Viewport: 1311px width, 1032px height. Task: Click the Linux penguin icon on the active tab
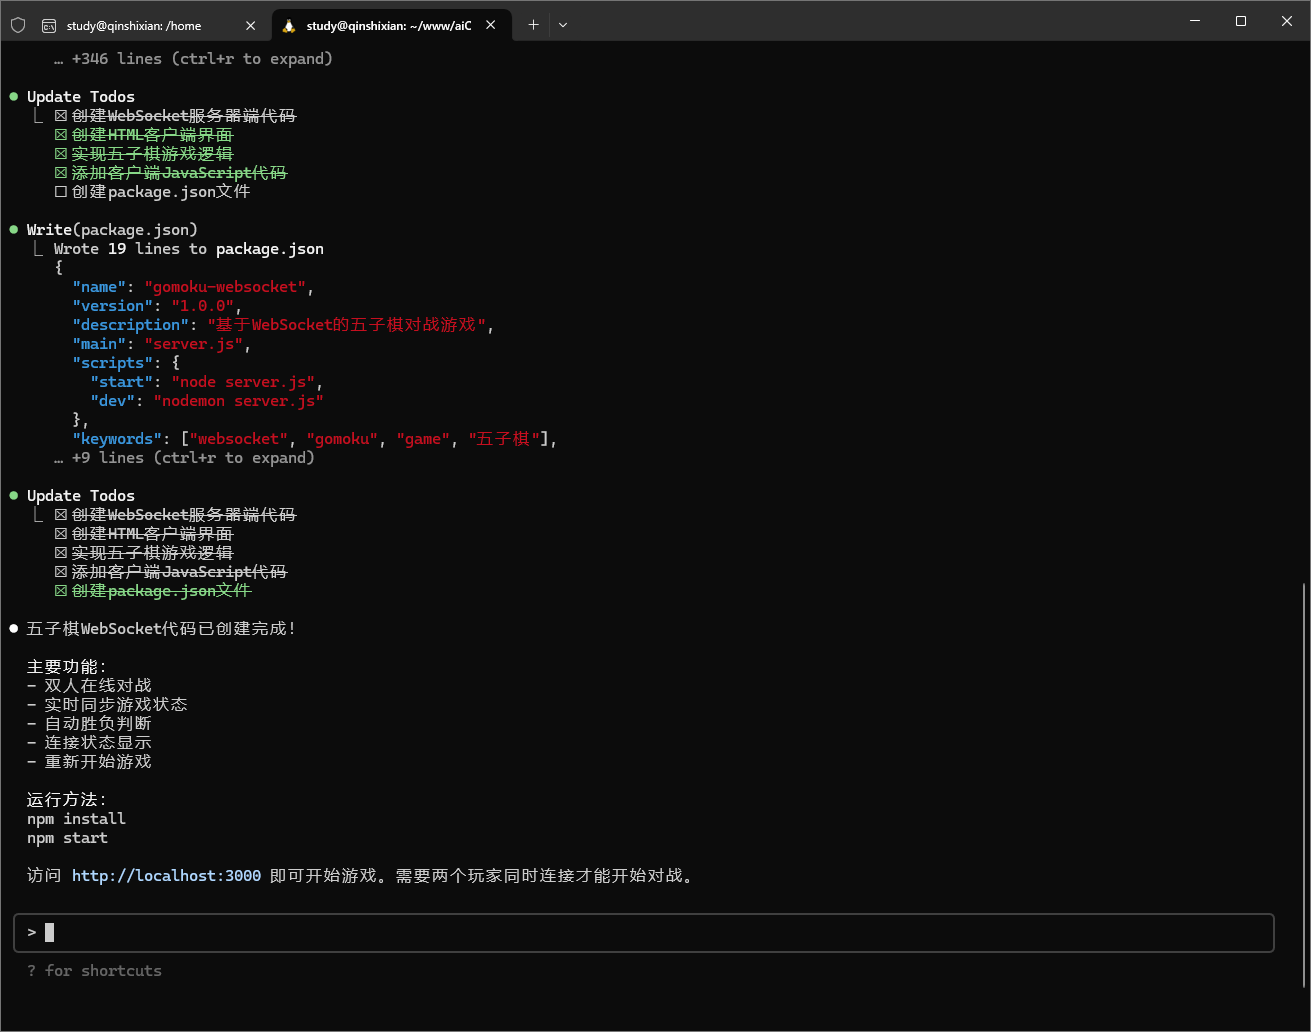289,26
